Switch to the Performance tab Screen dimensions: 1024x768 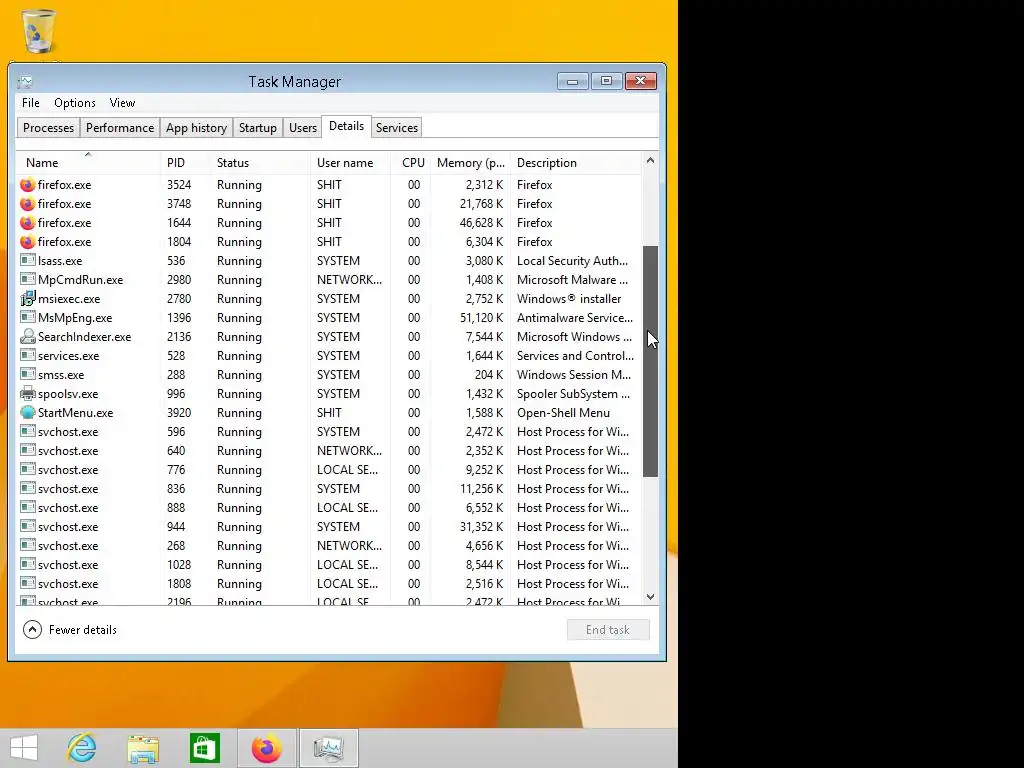(x=120, y=127)
